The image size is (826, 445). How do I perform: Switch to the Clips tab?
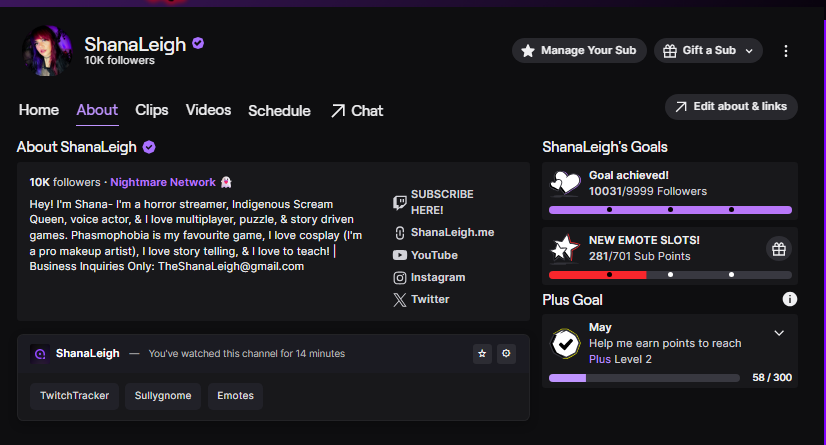click(152, 110)
